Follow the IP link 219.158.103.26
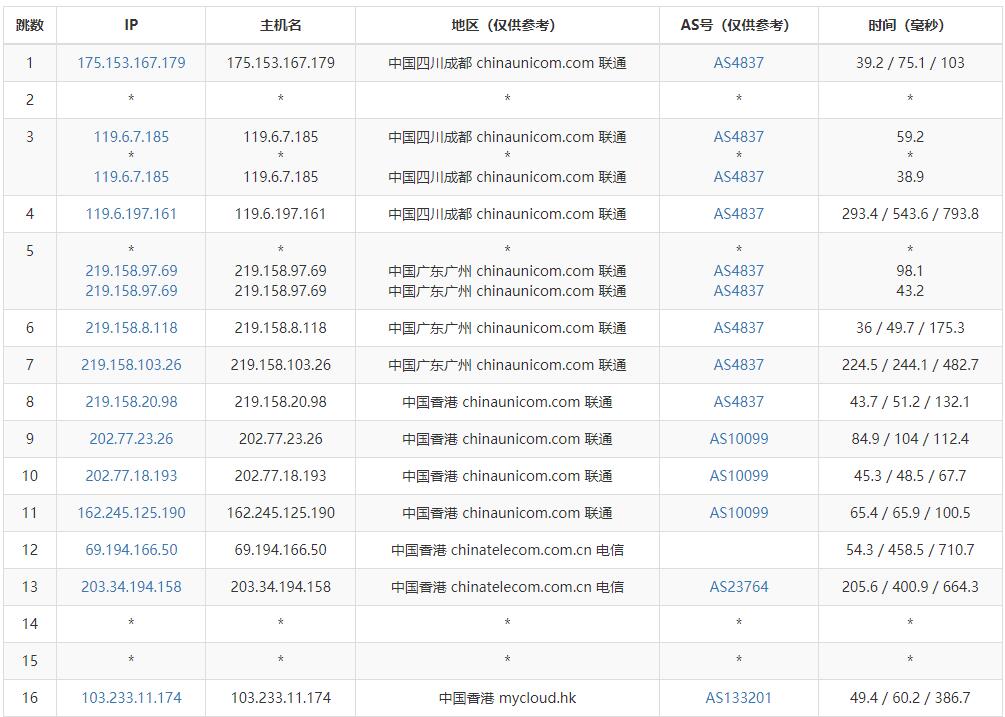The width and height of the screenshot is (1005, 717). pos(131,365)
